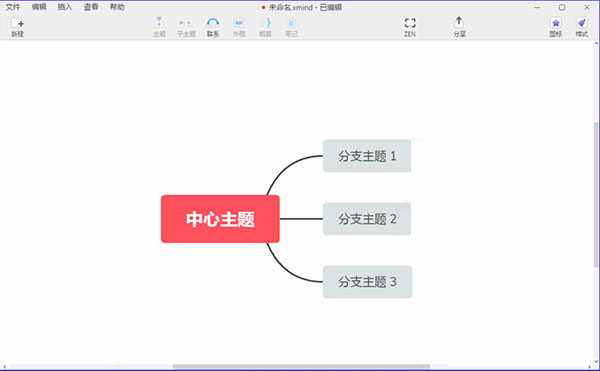Click the 新建 (New) toolbar icon

click(x=18, y=27)
